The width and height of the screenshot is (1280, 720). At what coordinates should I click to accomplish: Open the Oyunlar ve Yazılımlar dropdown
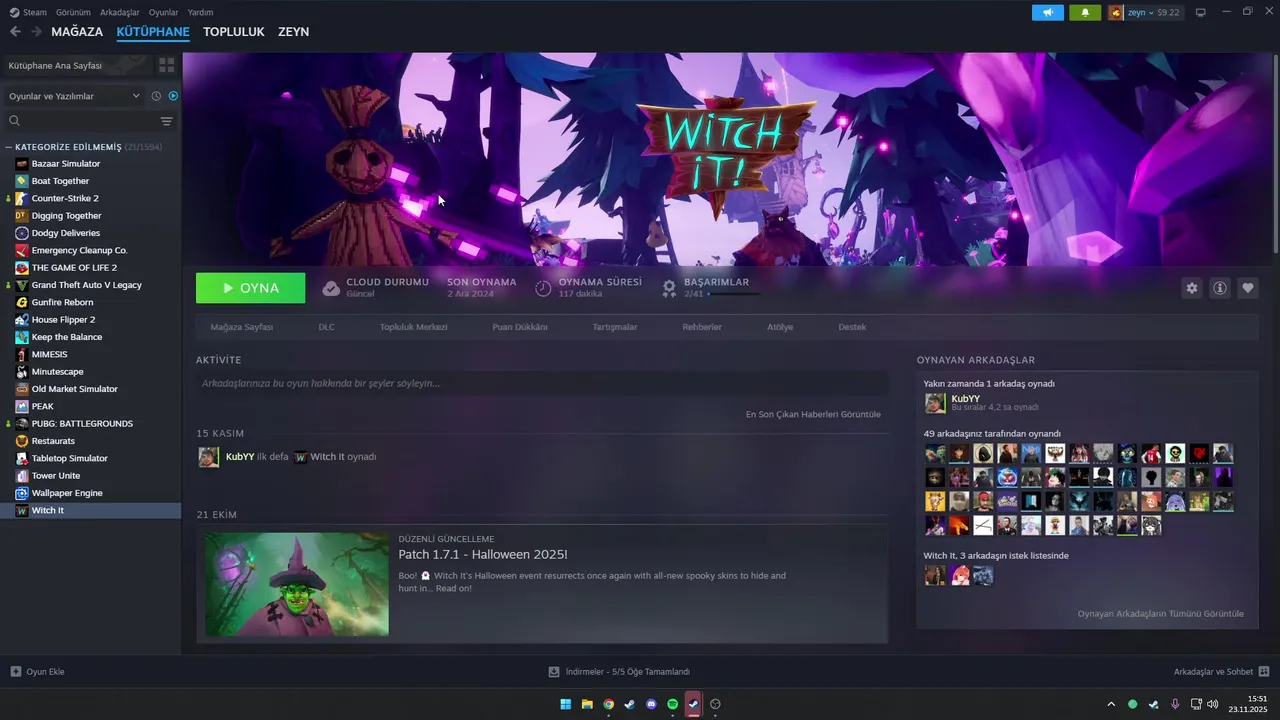[x=74, y=96]
